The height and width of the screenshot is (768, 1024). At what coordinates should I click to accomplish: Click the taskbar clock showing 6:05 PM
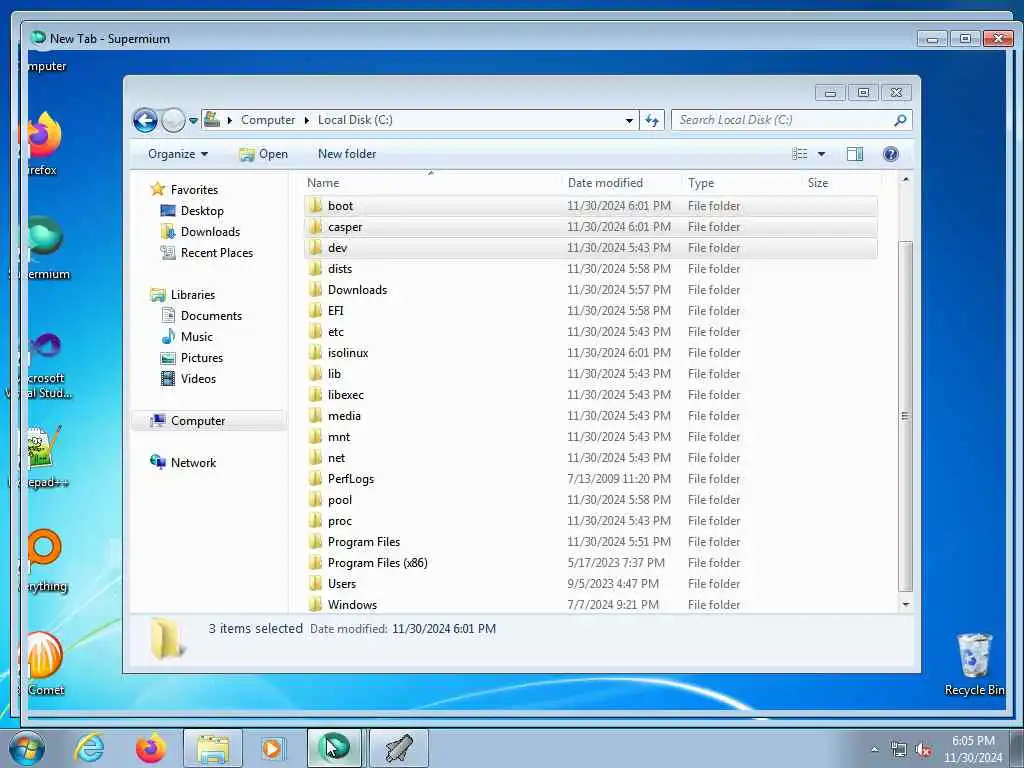tap(973, 749)
